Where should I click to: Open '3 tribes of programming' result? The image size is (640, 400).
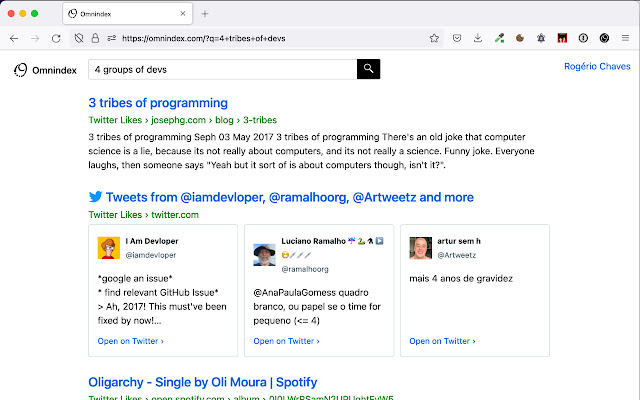158,103
